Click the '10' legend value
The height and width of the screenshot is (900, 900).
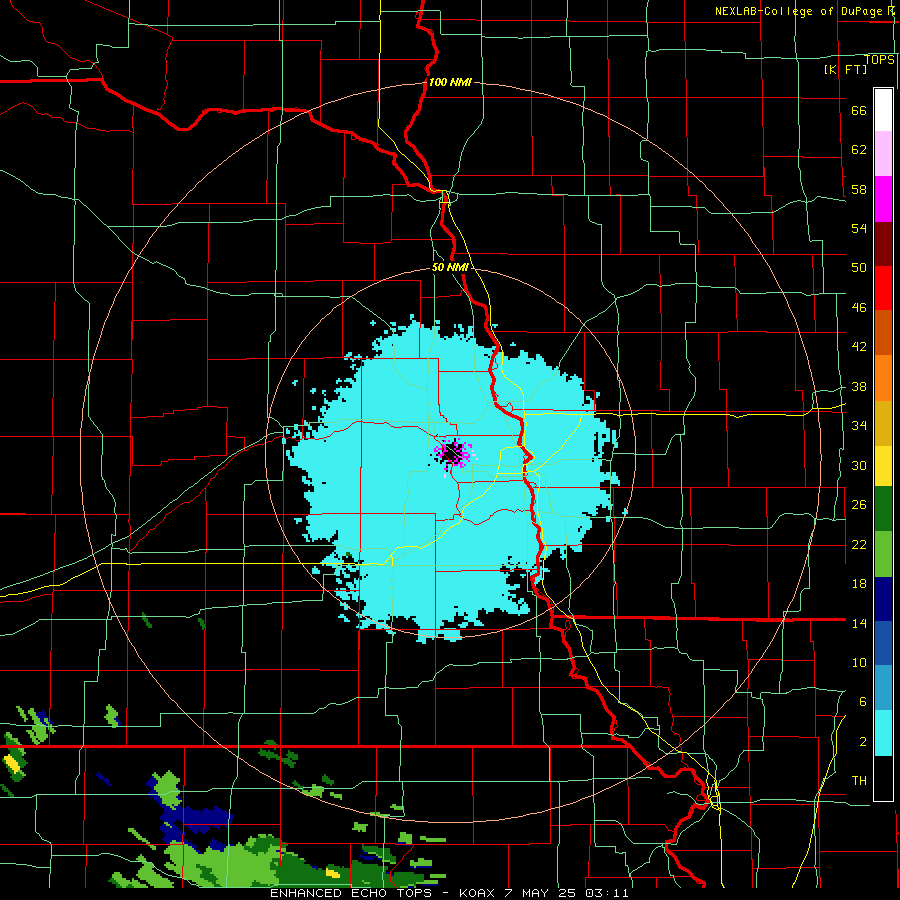coord(859,662)
